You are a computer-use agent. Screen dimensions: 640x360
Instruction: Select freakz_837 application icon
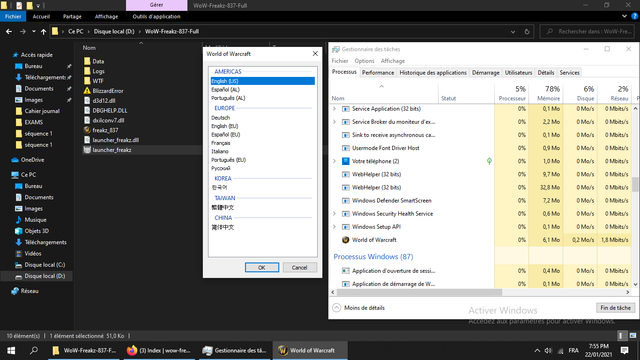[87, 130]
